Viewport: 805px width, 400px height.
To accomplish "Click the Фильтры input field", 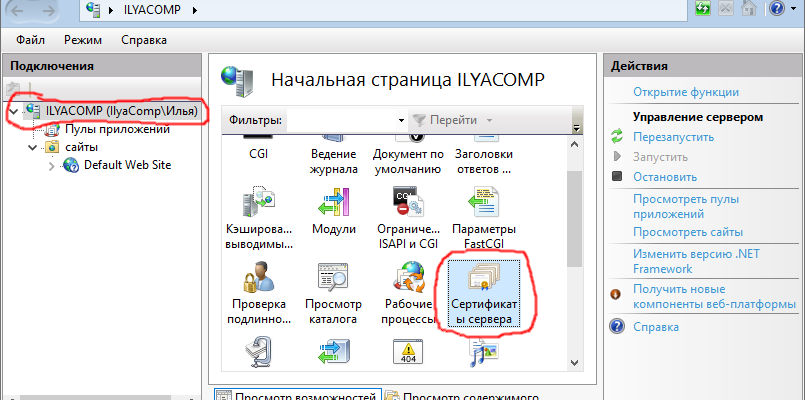I will tap(341, 121).
